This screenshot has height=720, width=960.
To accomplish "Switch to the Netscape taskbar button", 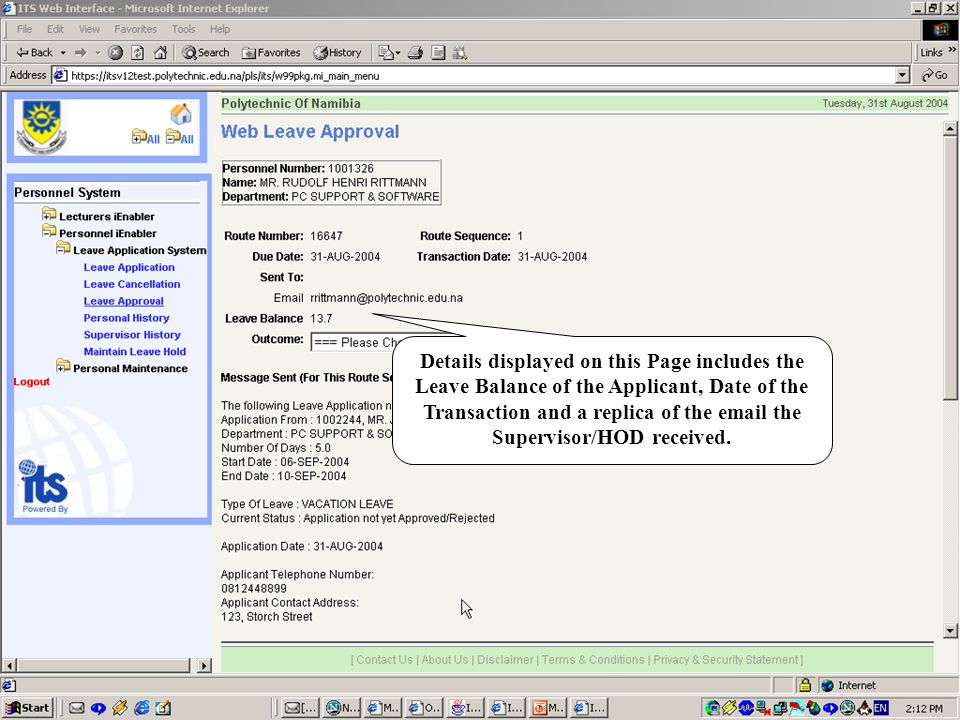I will [342, 708].
